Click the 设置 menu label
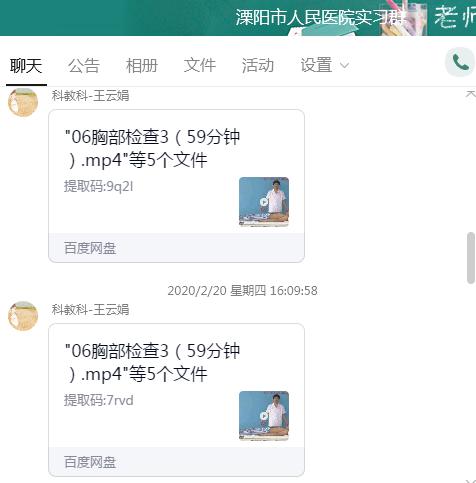476x483 pixels. pyautogui.click(x=316, y=65)
